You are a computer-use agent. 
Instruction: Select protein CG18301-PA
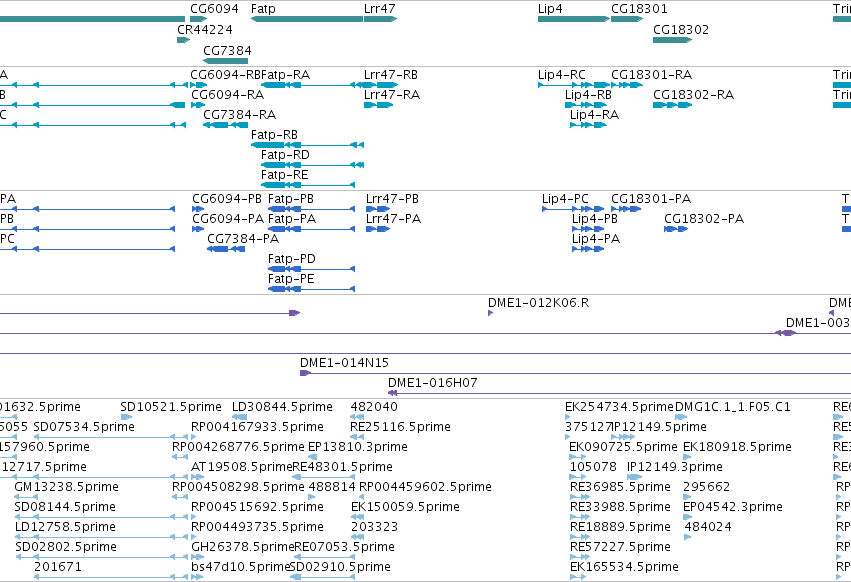coord(651,199)
